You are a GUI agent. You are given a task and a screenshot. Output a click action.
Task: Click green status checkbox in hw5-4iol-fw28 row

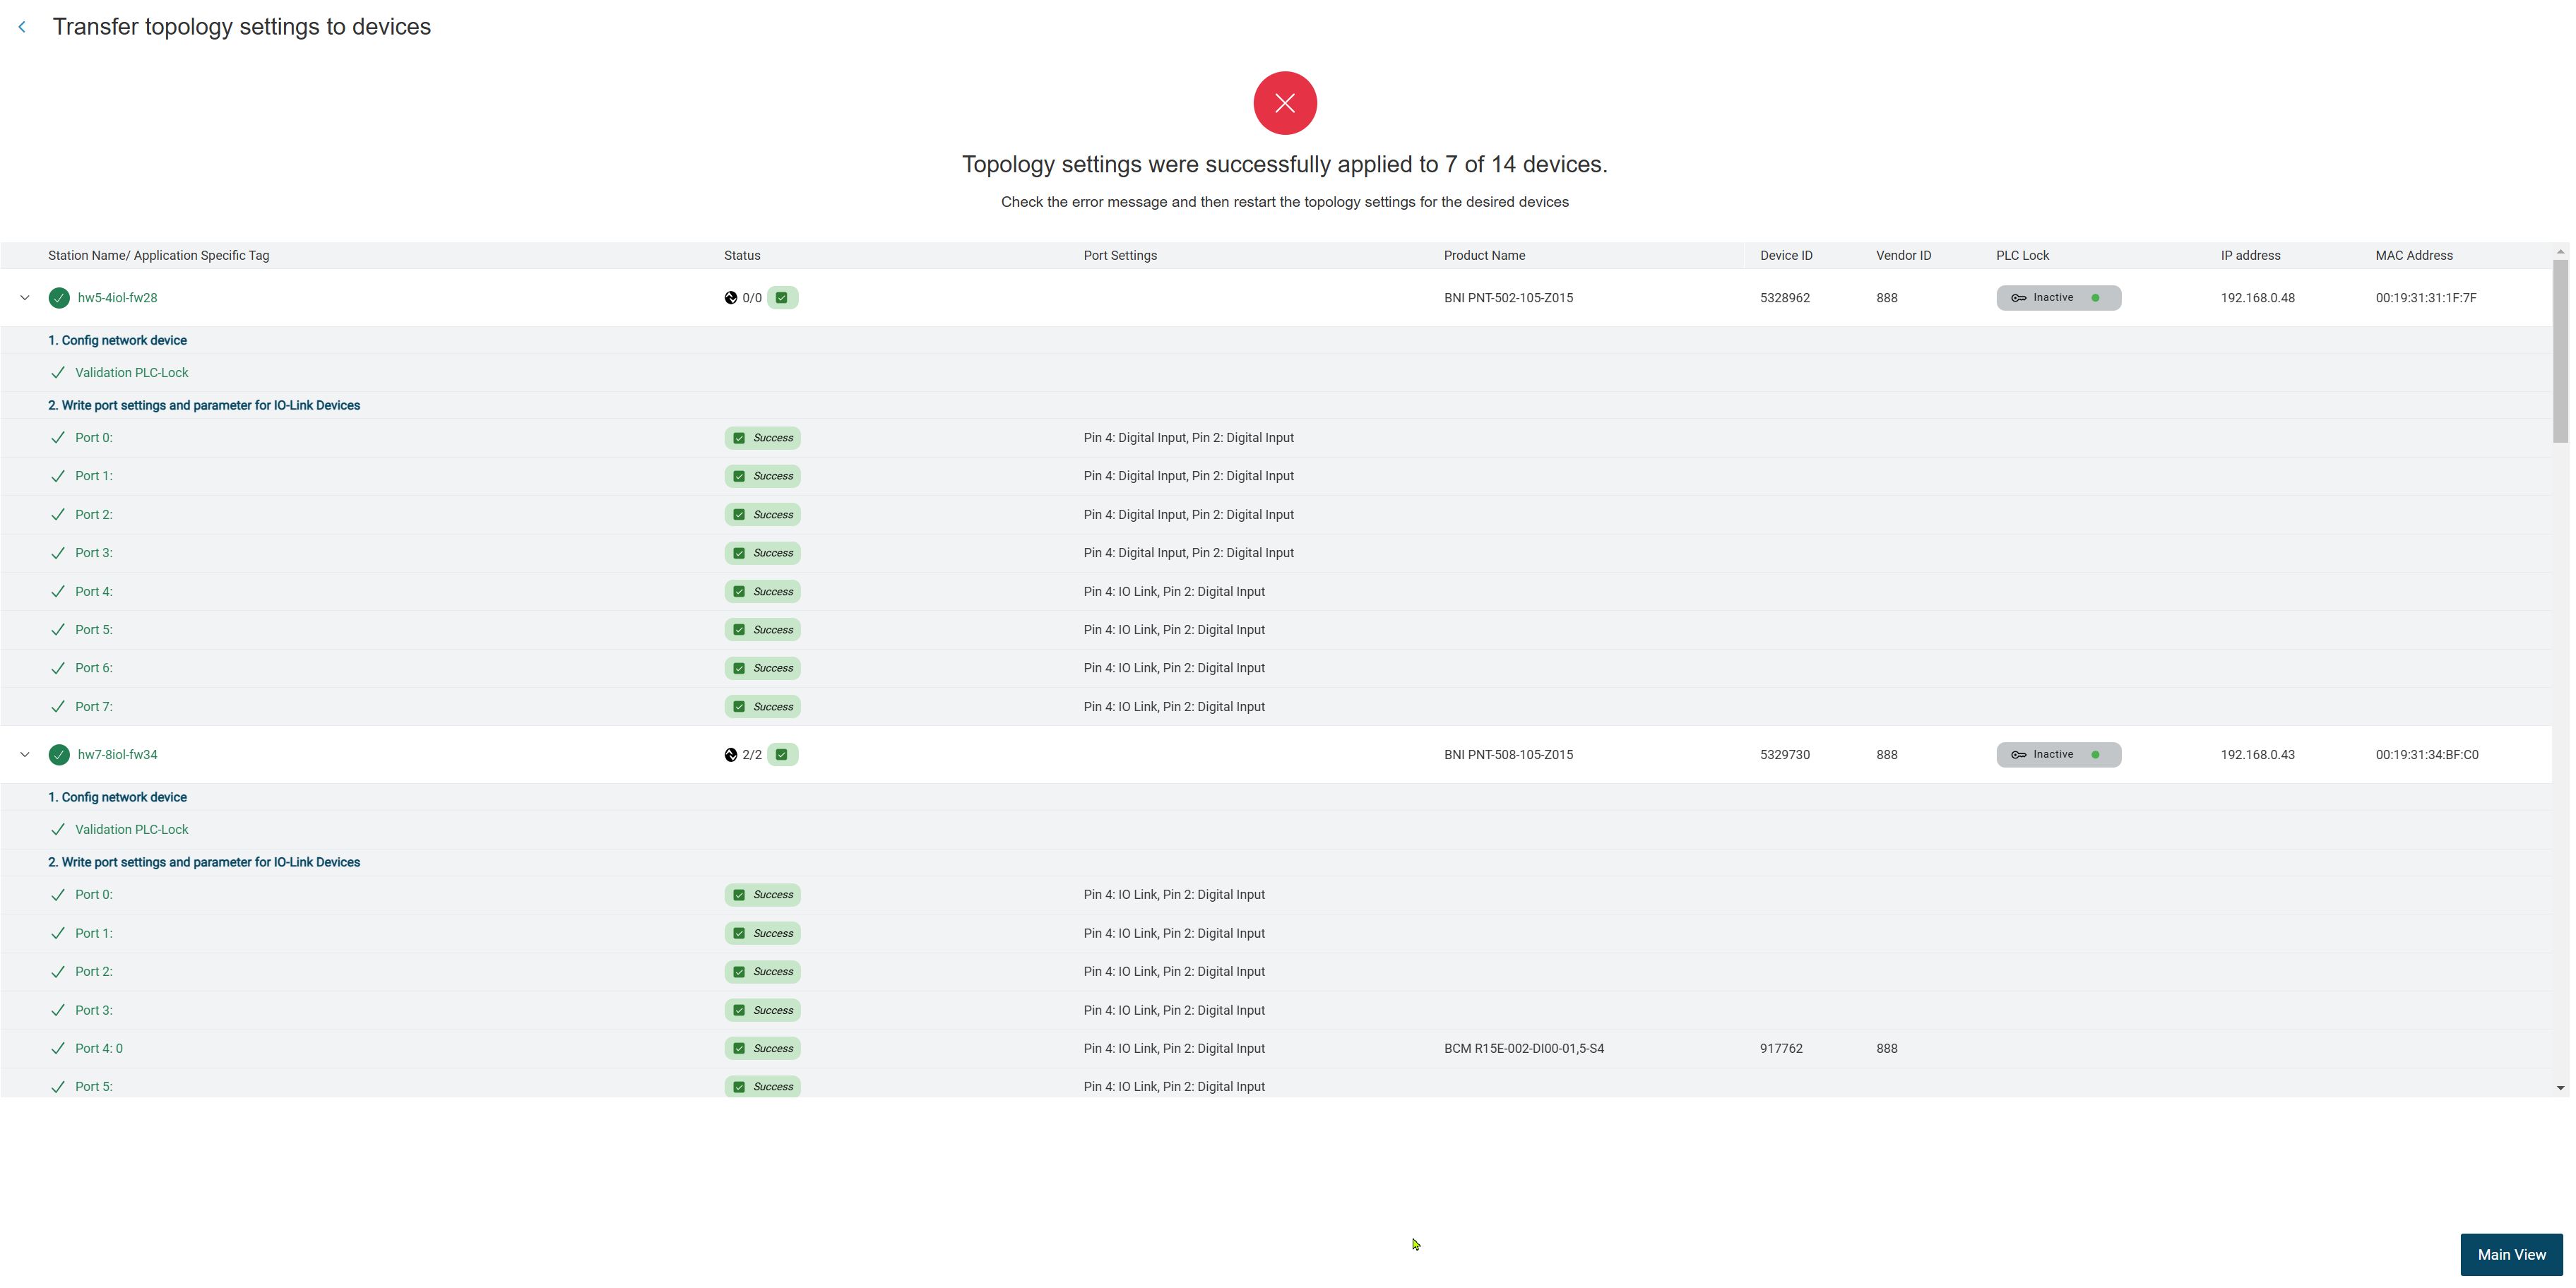click(x=782, y=298)
